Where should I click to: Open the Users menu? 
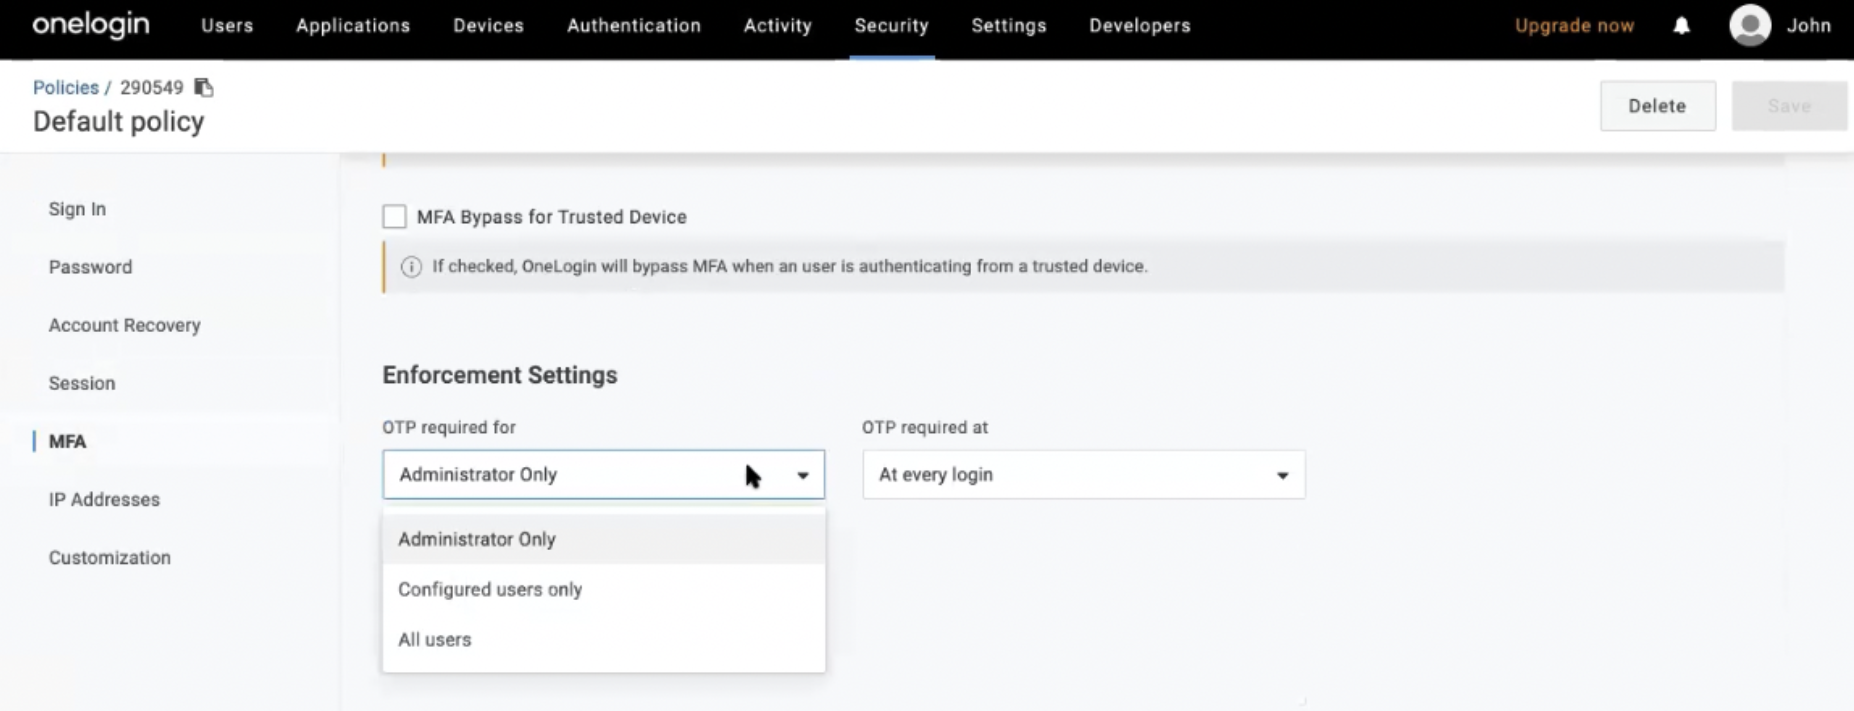tap(227, 26)
